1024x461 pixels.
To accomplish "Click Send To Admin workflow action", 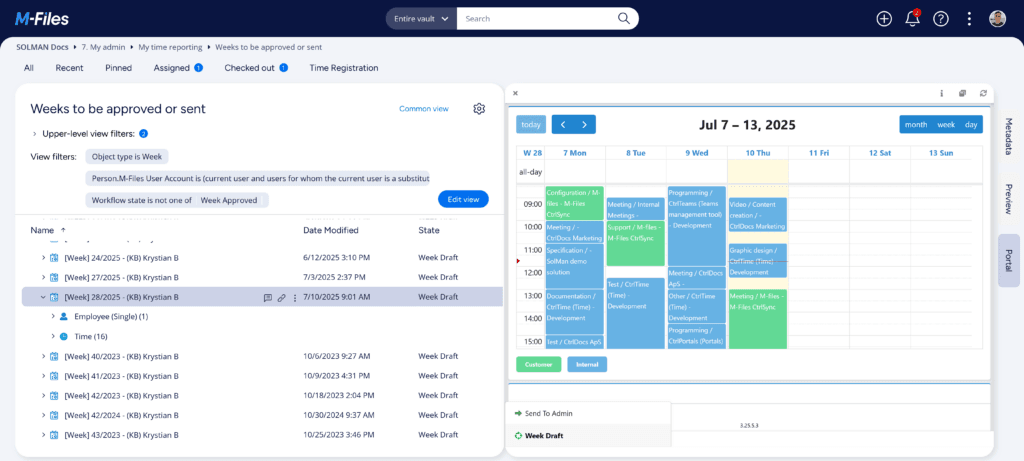I will click(x=549, y=413).
